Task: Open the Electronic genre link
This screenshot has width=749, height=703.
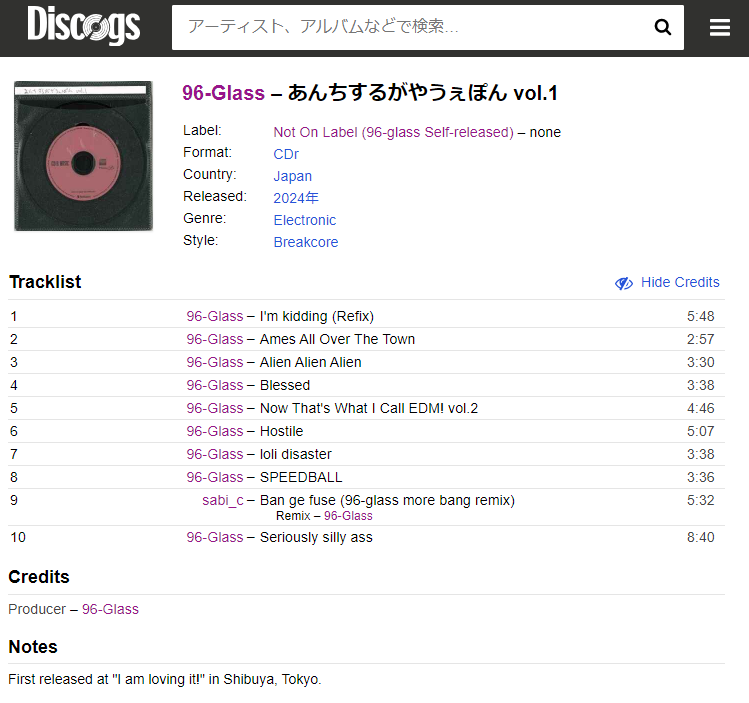Action: (304, 220)
